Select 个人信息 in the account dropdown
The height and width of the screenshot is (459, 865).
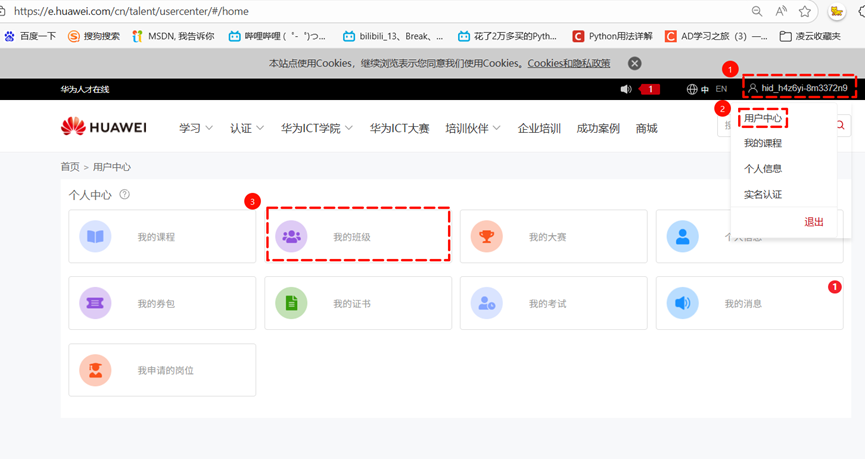point(763,168)
